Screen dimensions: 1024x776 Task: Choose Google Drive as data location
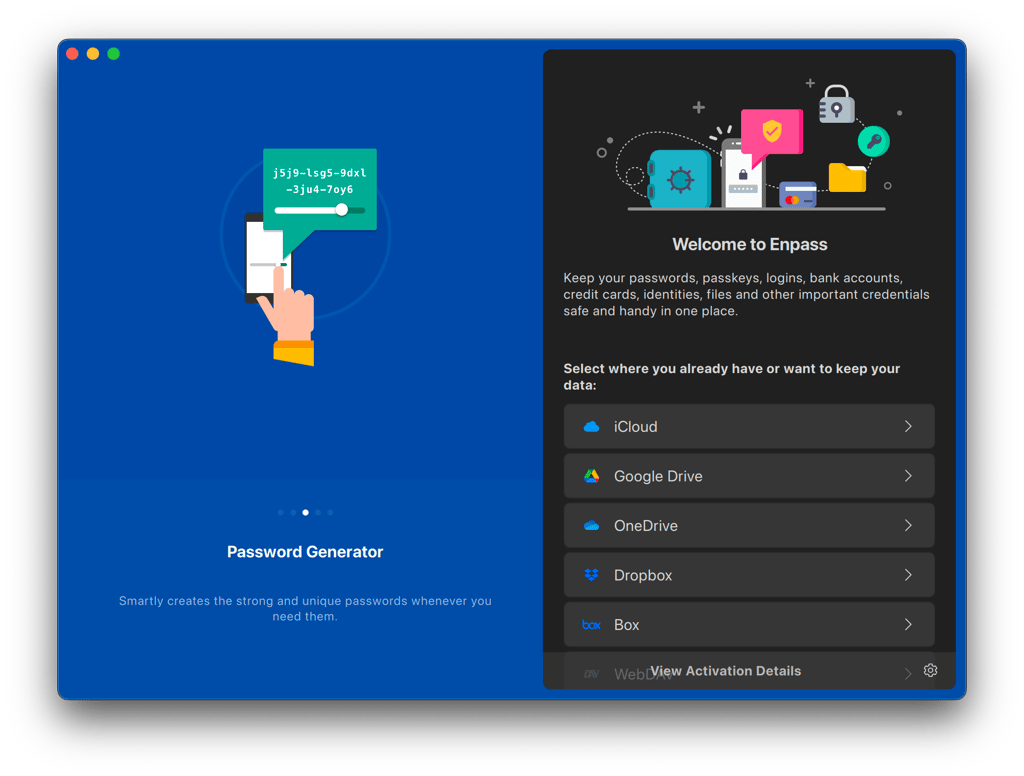pos(749,476)
